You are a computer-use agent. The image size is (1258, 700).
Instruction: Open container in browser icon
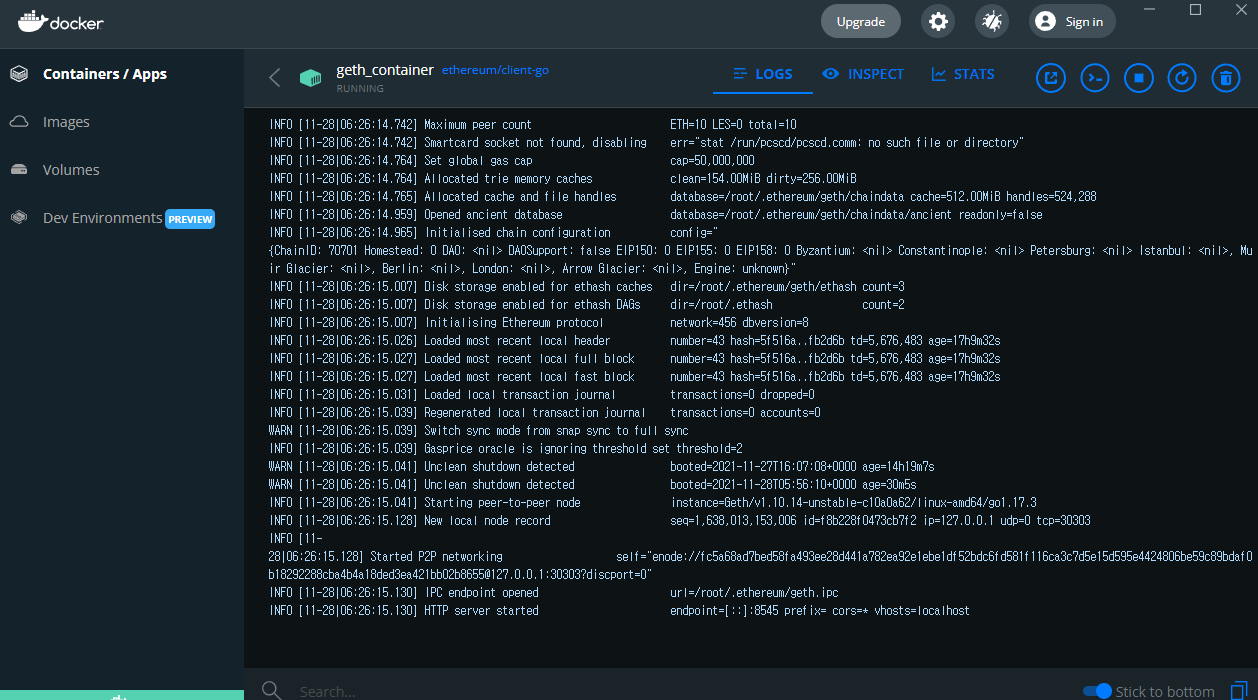pyautogui.click(x=1051, y=77)
